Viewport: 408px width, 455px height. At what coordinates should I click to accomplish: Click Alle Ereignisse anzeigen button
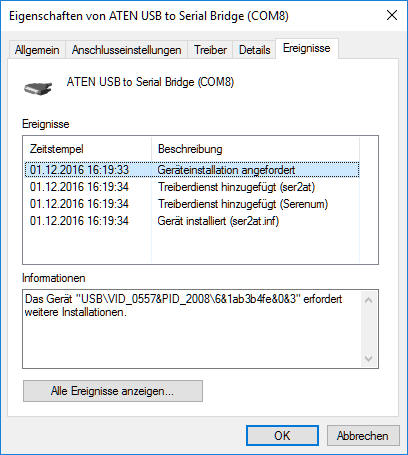113,391
